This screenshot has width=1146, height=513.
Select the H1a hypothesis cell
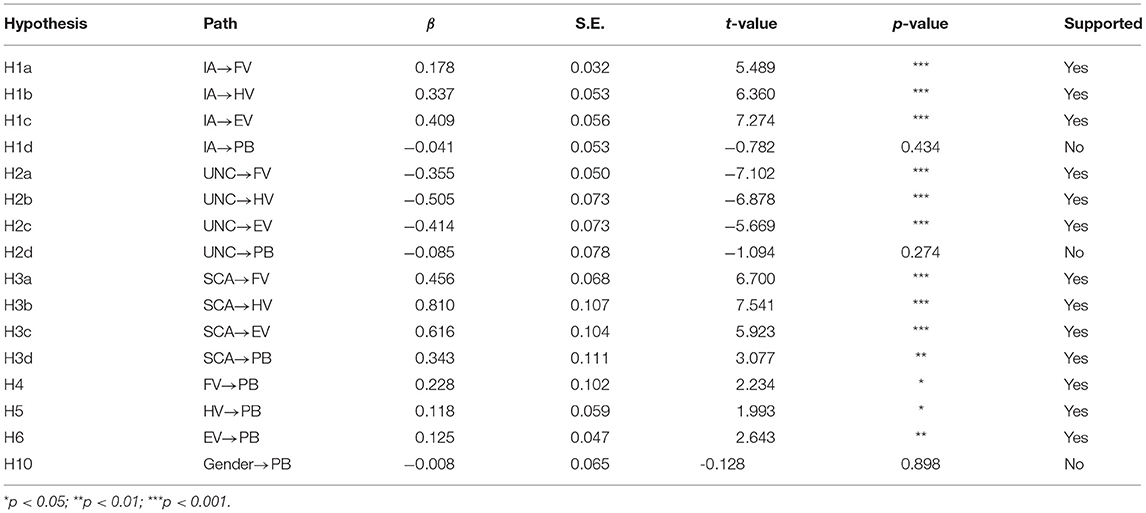[x=19, y=69]
